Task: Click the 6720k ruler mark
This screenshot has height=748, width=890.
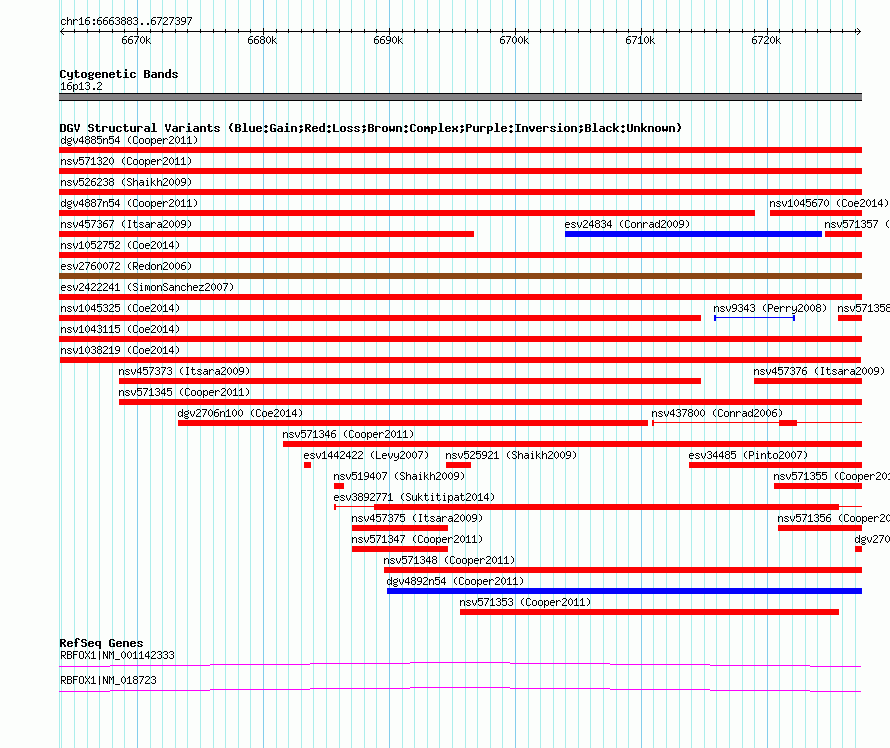Action: pos(766,40)
